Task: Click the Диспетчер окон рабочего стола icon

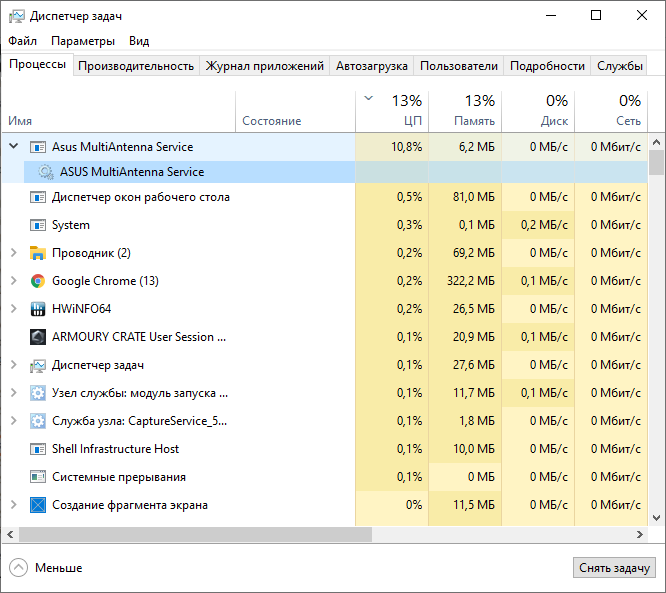Action: [x=38, y=197]
